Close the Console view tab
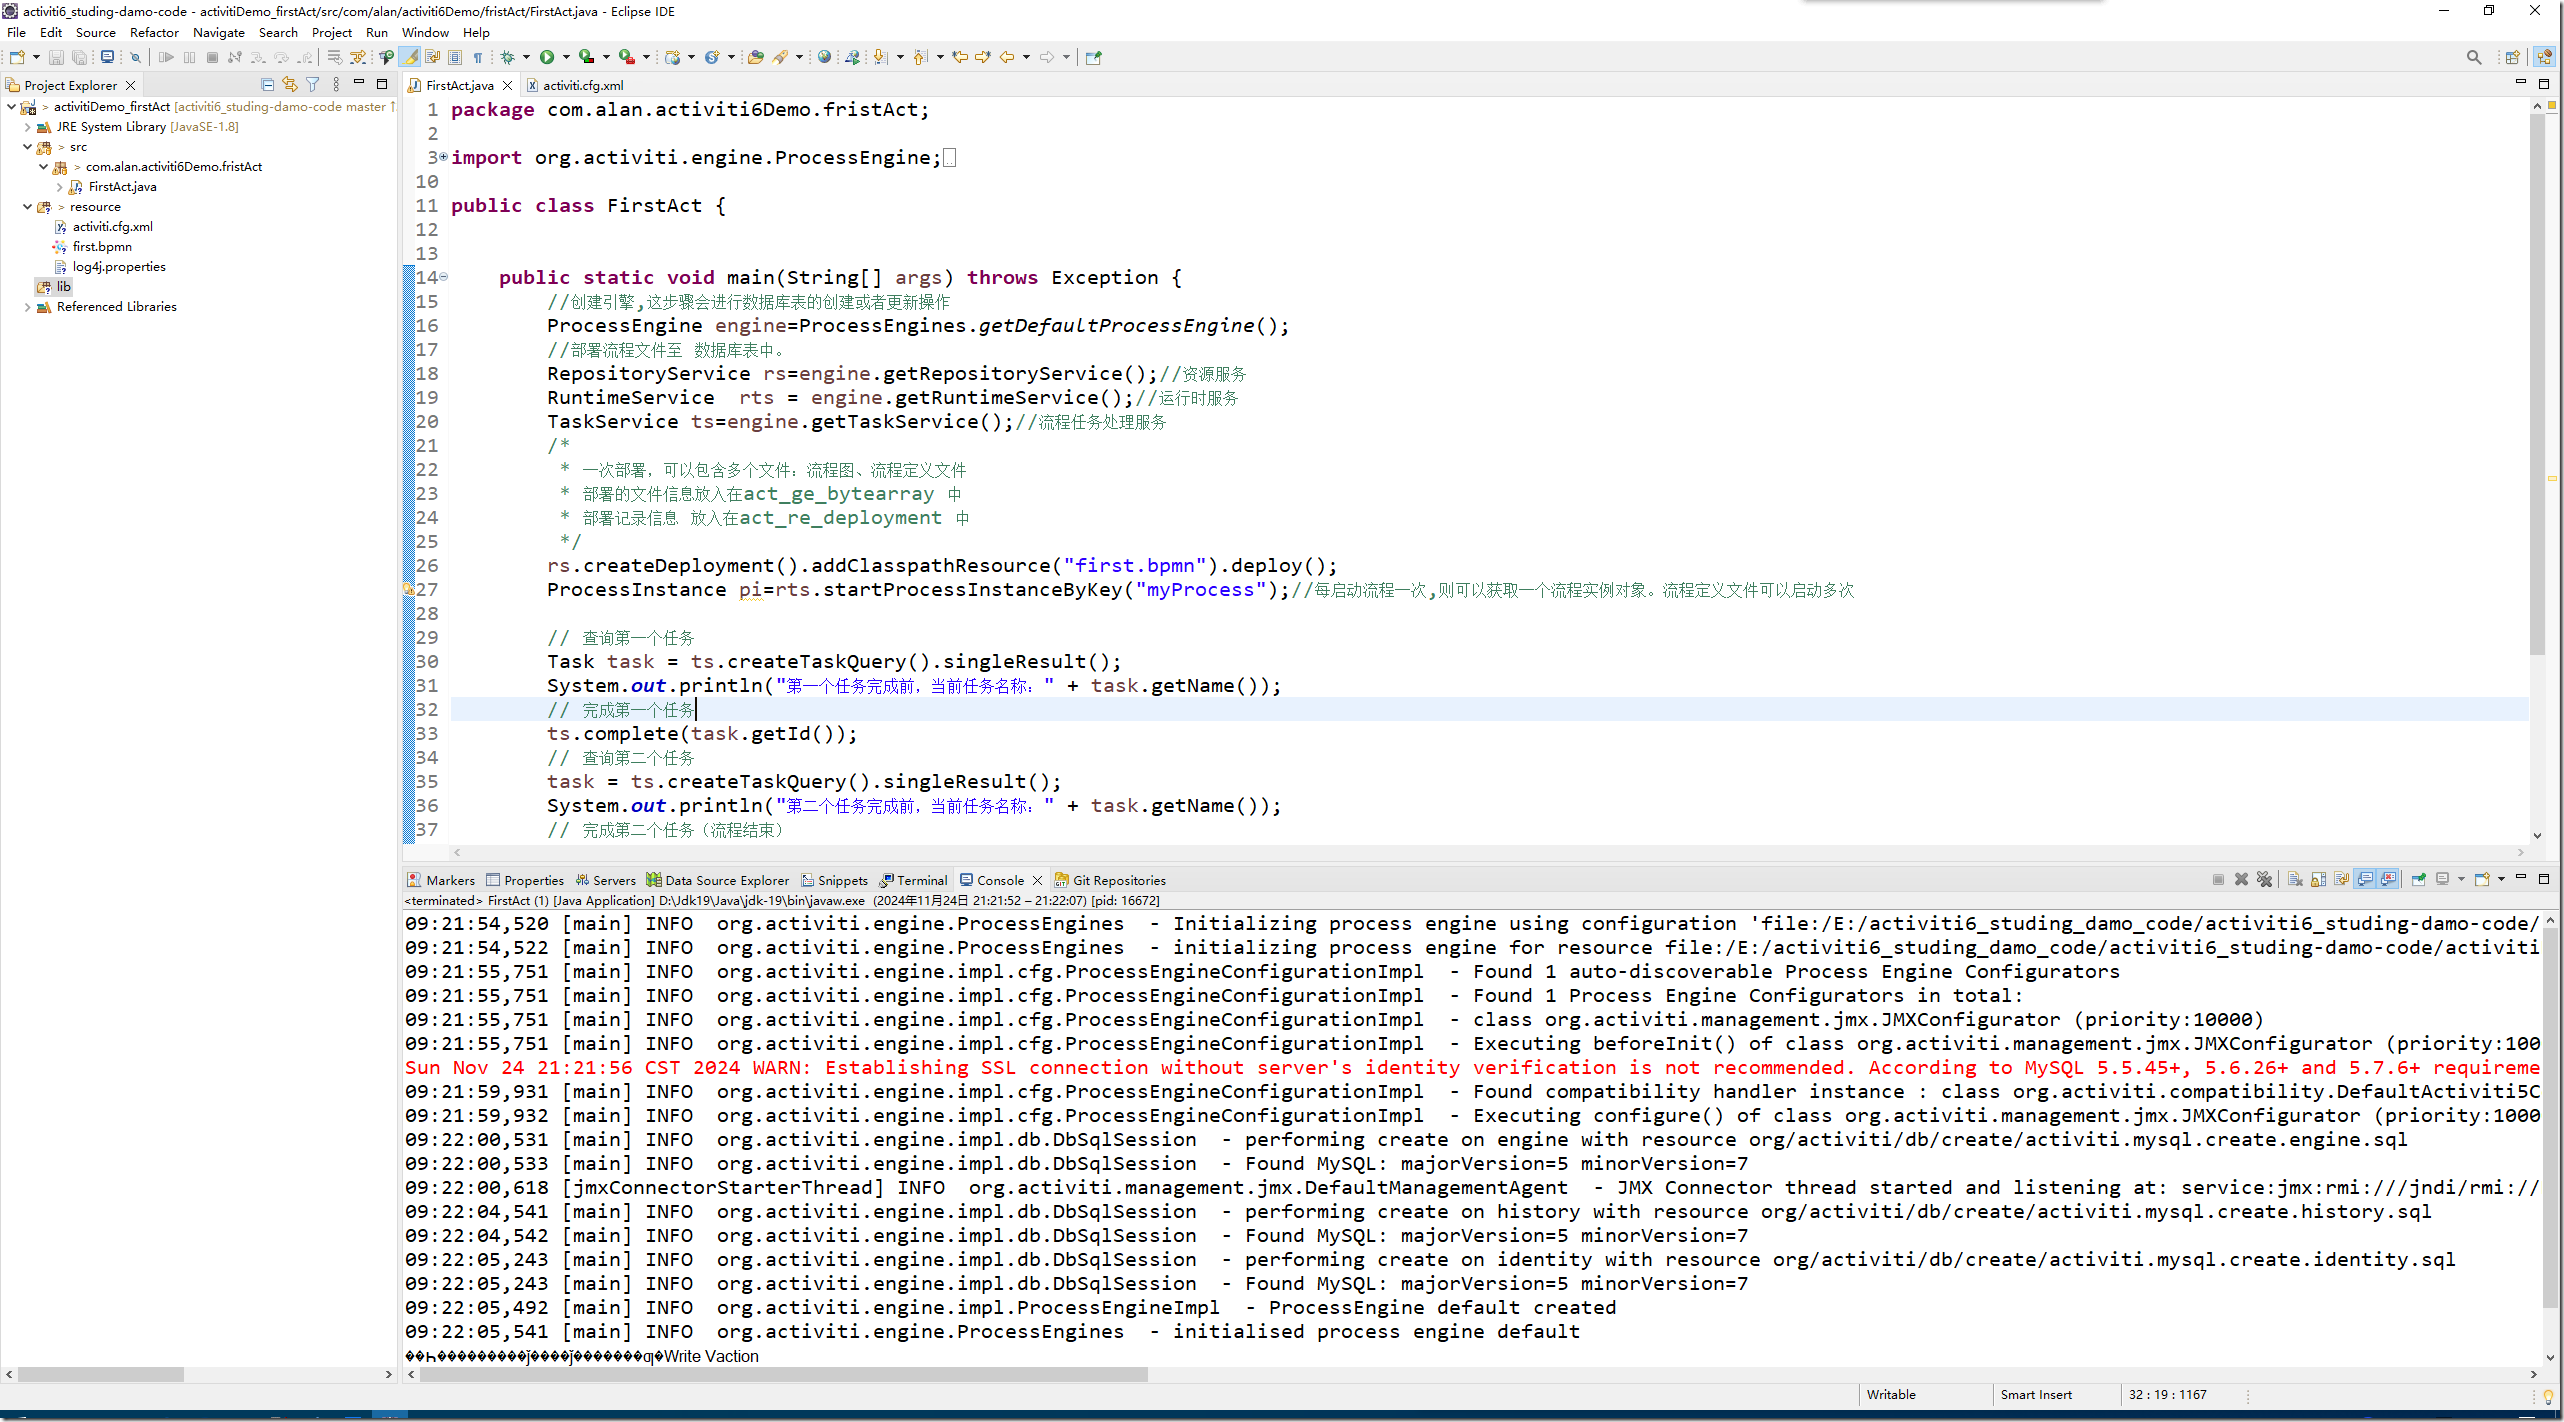 coord(1037,880)
